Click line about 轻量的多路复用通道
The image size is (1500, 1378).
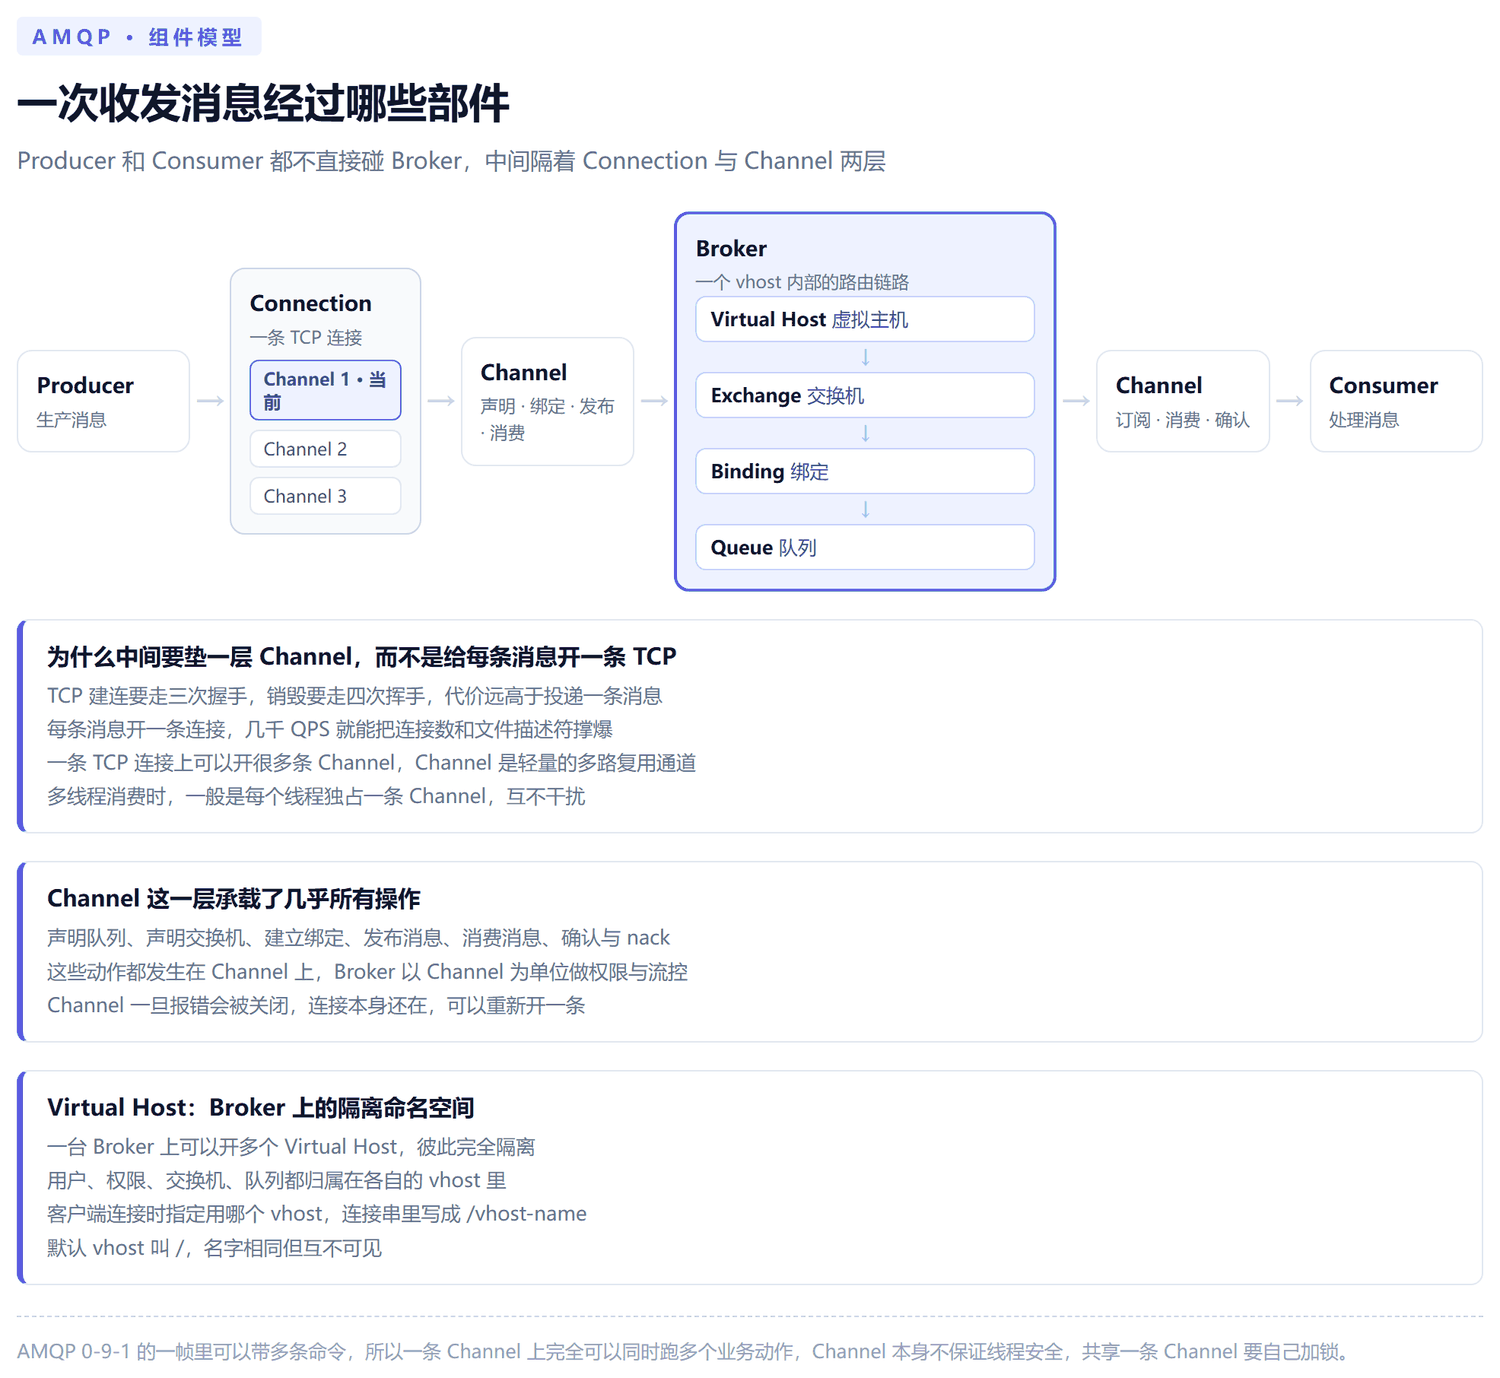(x=371, y=763)
